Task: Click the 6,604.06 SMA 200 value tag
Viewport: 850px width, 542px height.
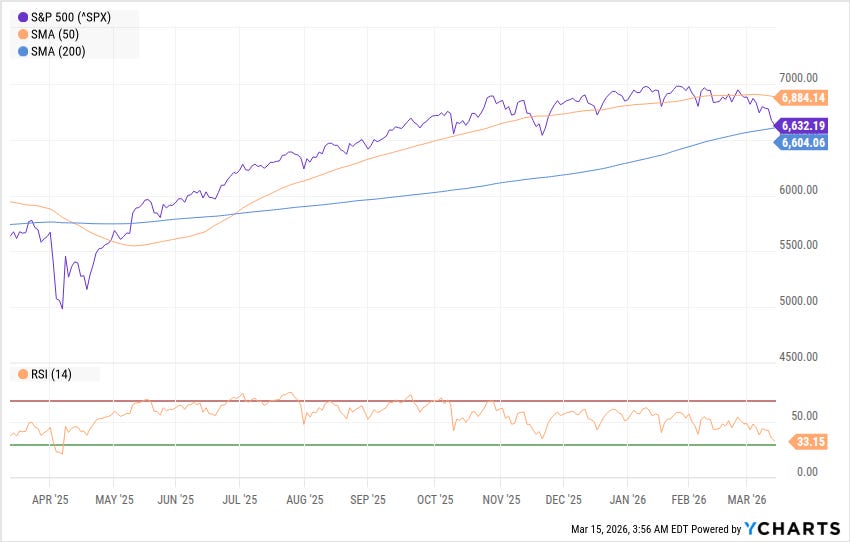Action: (x=801, y=143)
